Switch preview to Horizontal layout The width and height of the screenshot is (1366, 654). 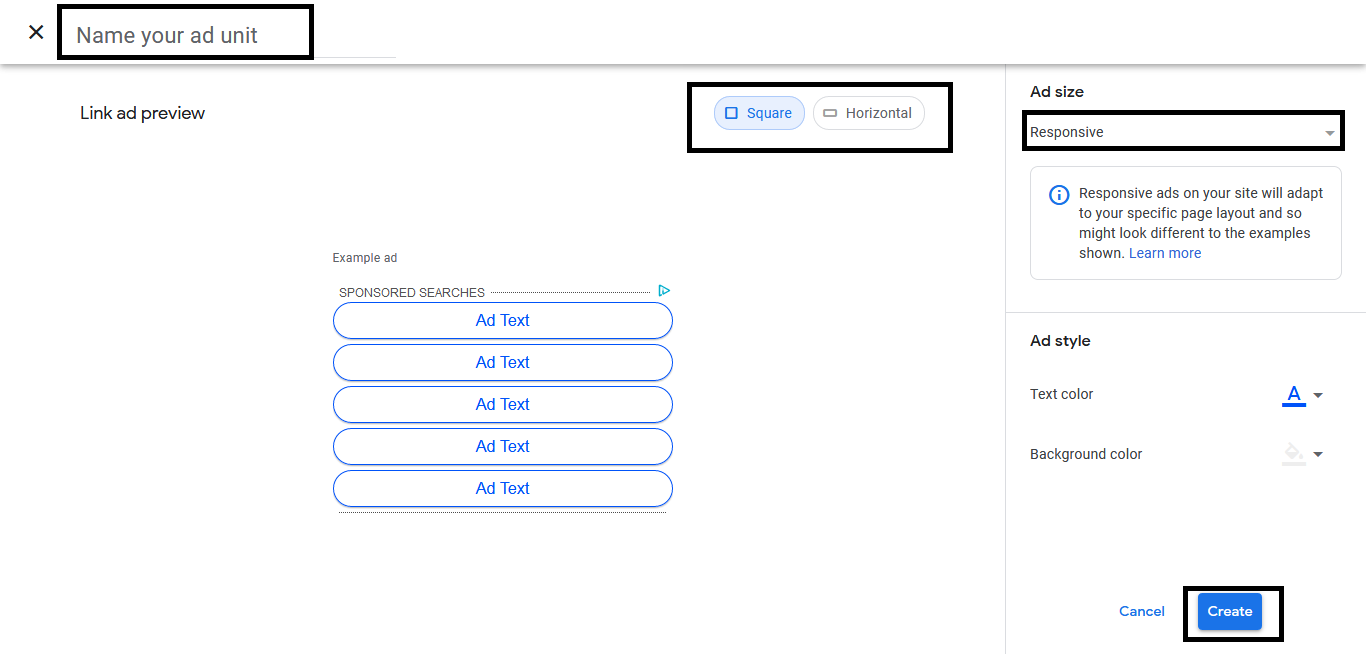tap(868, 113)
